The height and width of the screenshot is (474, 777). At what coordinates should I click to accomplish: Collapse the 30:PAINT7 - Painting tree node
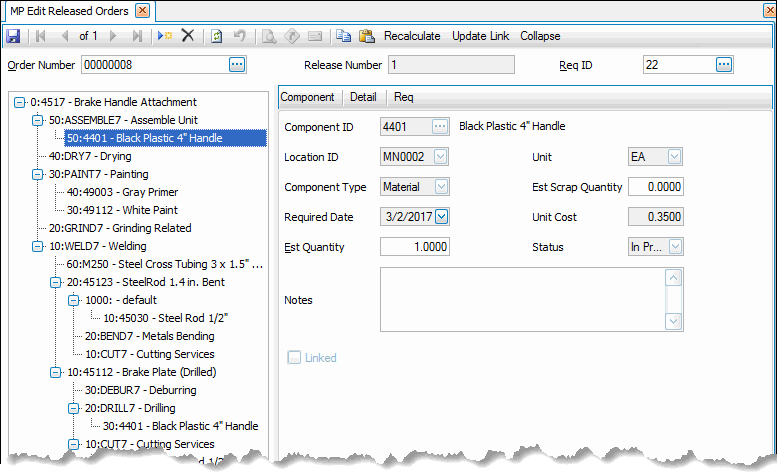(38, 174)
